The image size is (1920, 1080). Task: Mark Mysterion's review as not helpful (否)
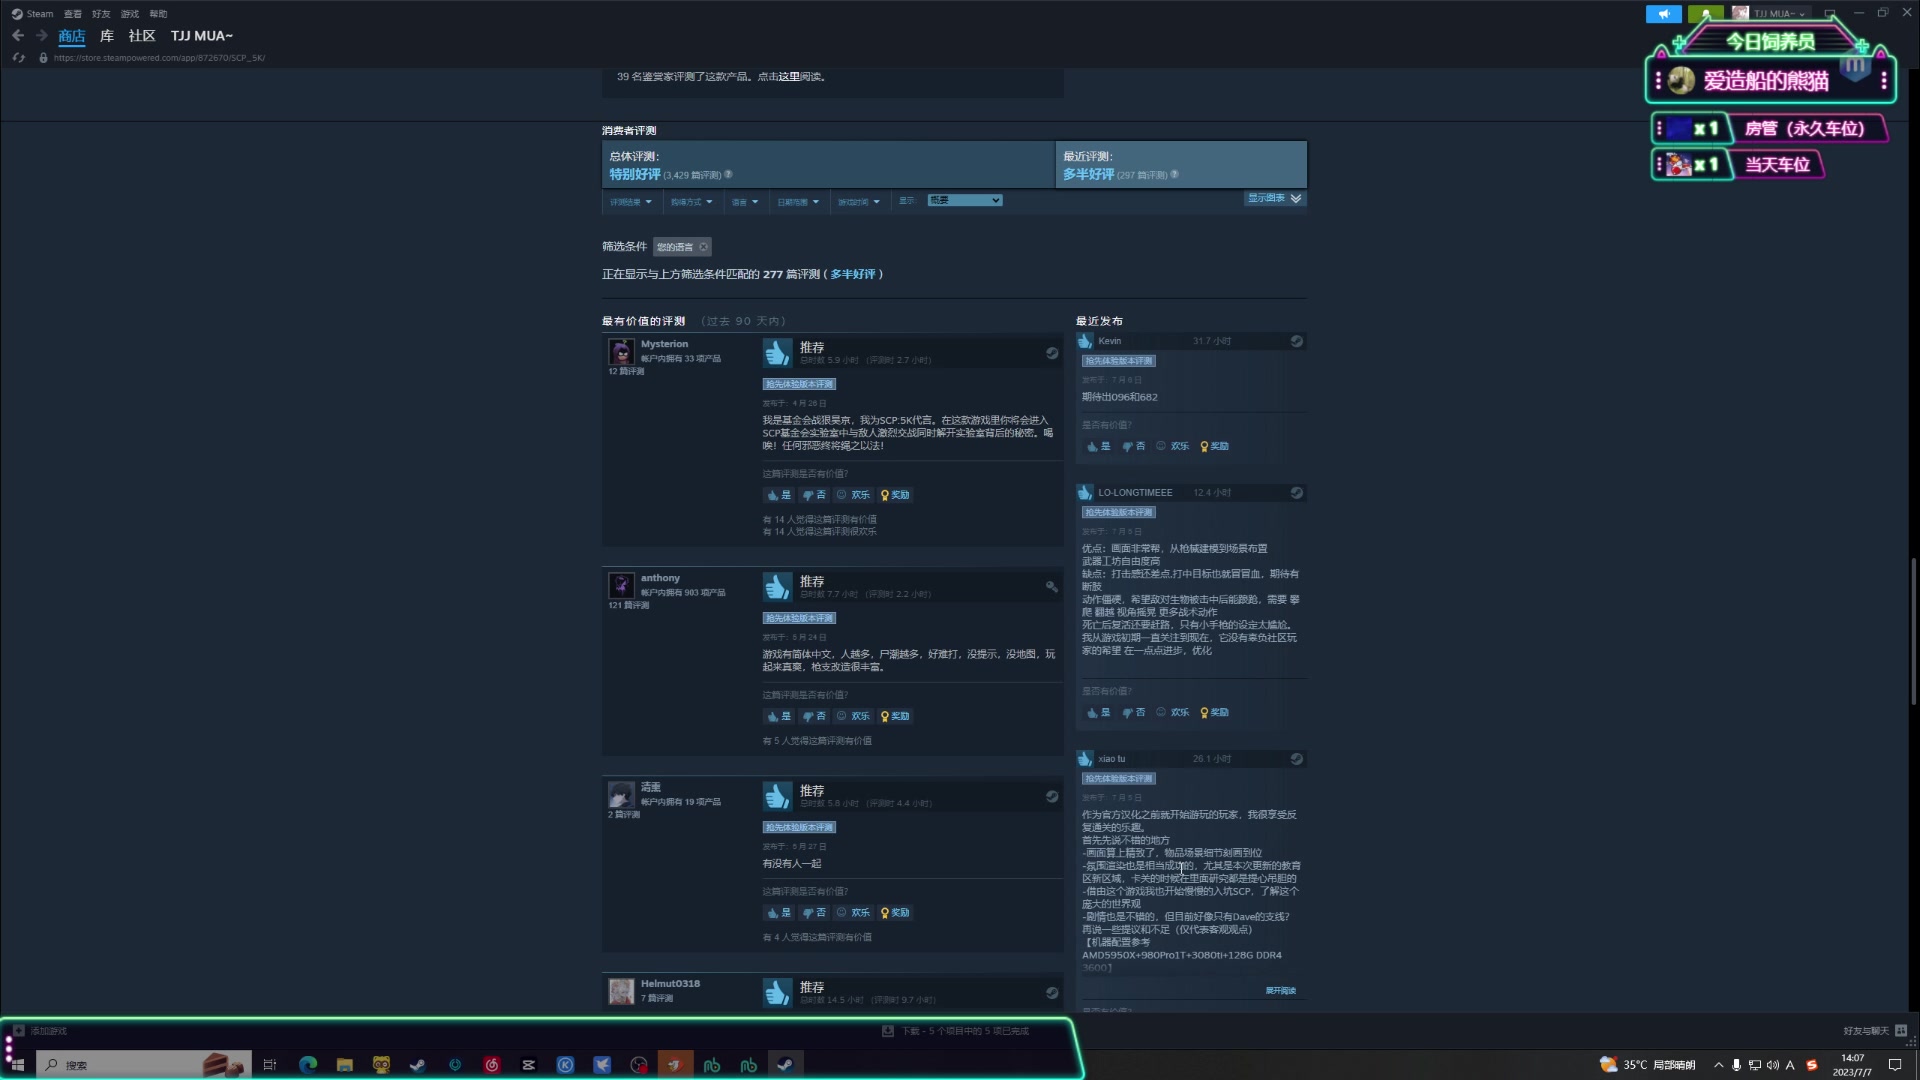814,495
